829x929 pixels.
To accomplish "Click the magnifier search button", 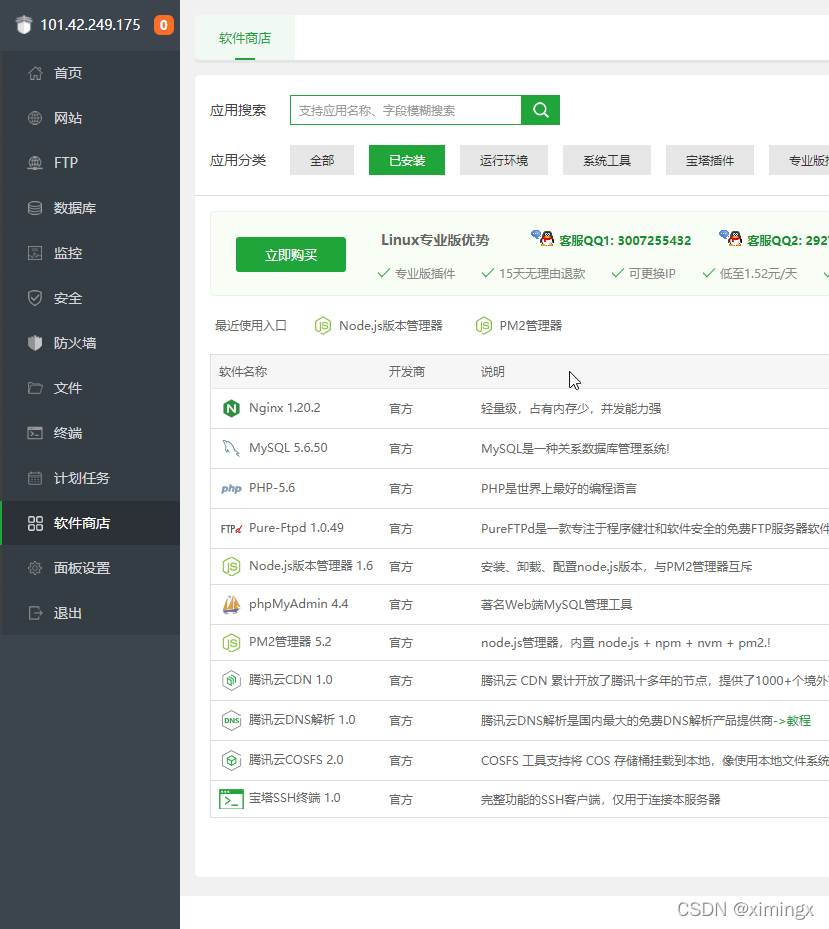I will (540, 110).
